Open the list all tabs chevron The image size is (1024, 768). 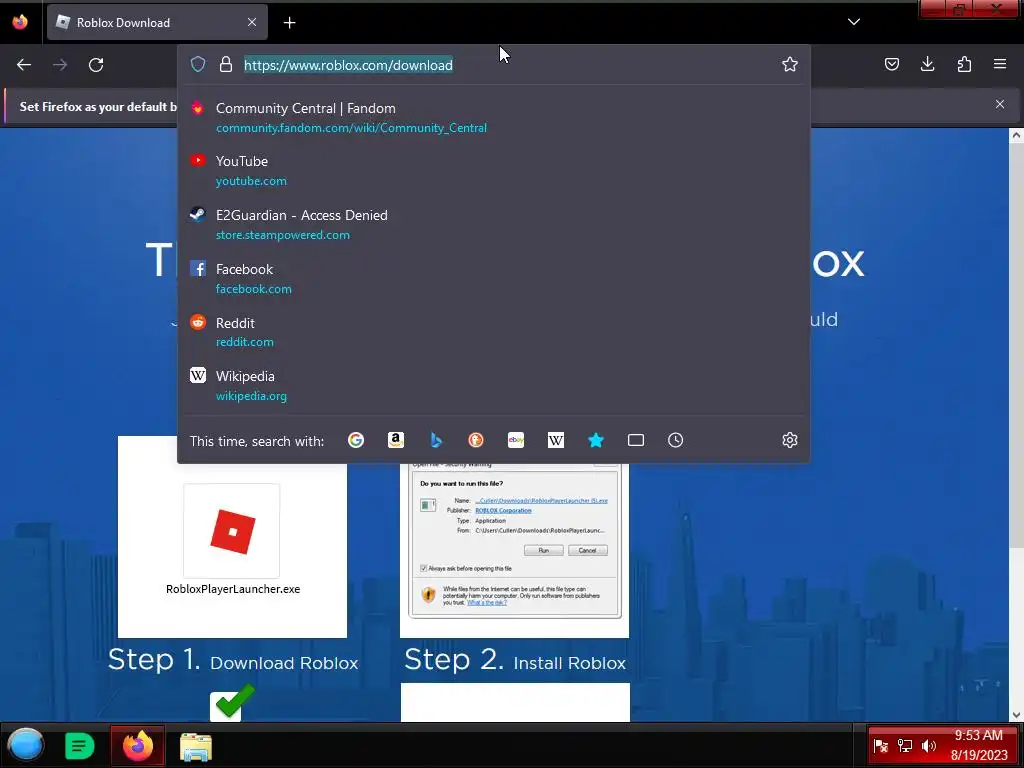click(854, 22)
